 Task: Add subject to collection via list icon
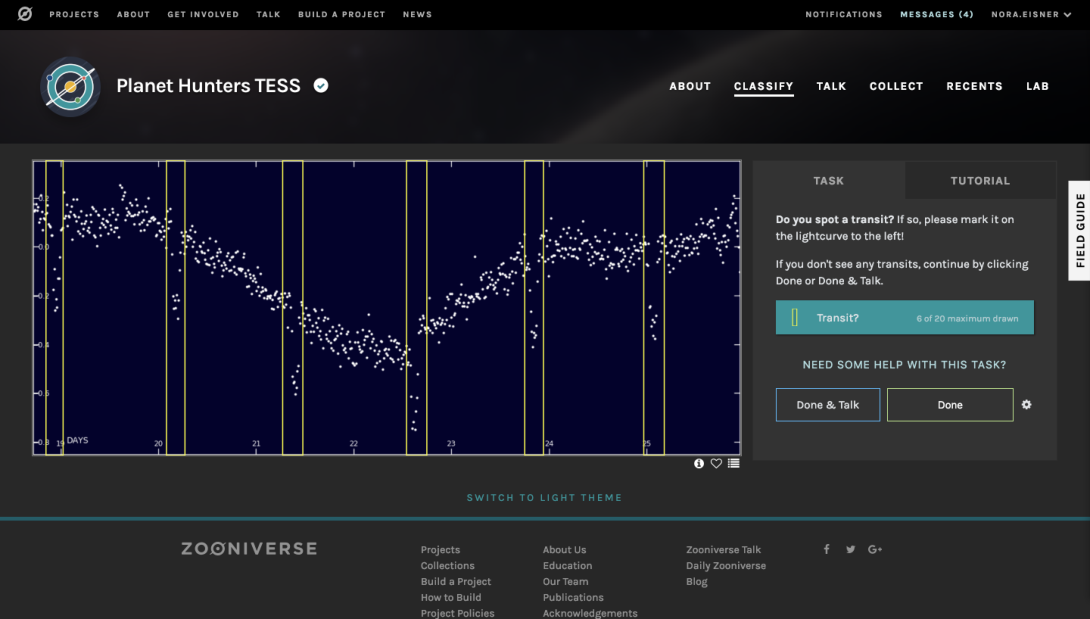coord(733,463)
